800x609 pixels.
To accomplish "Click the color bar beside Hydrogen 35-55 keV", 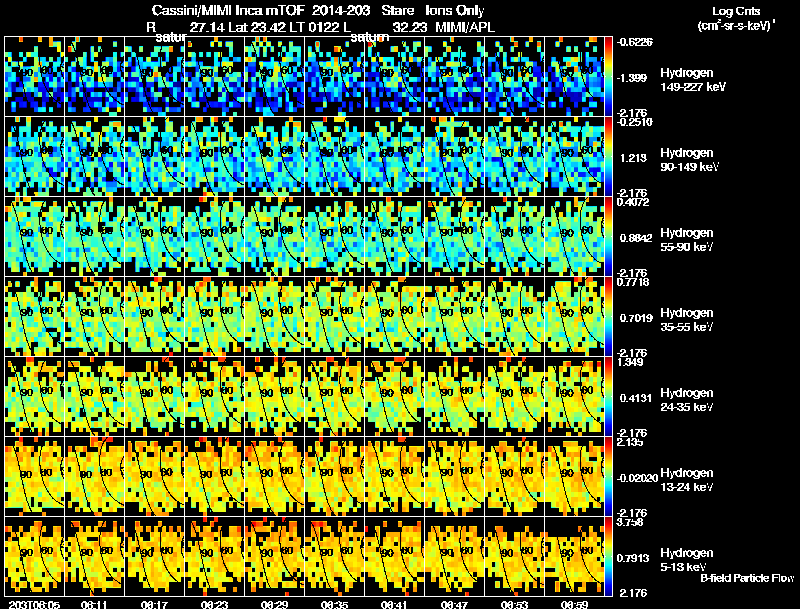I will point(608,317).
